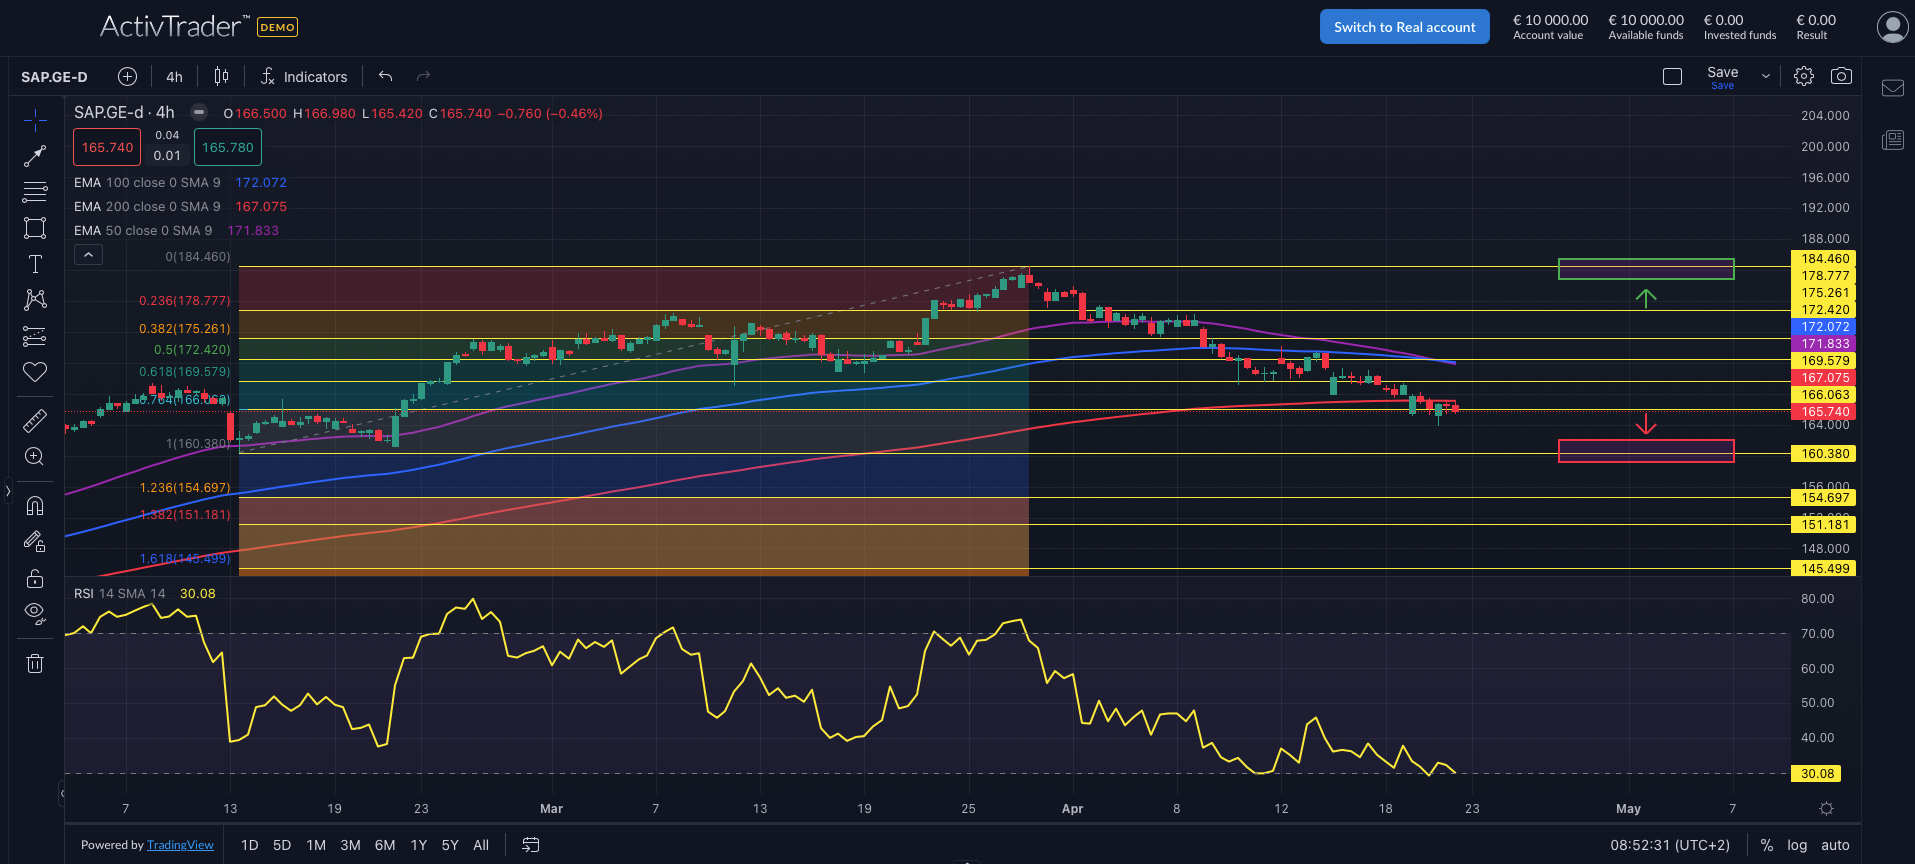The width and height of the screenshot is (1915, 864).
Task: Activate the magnet mode tool
Action: point(35,506)
